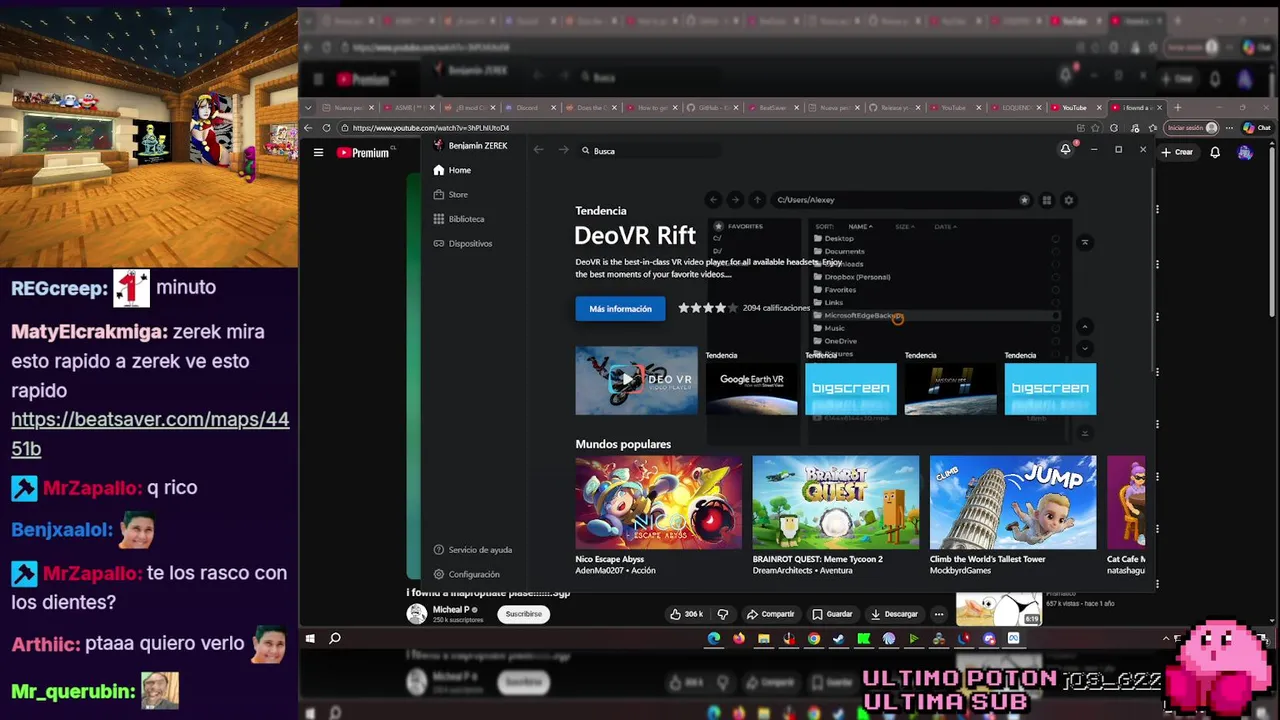Open the beatsaver.com maps link in chat

point(150,434)
